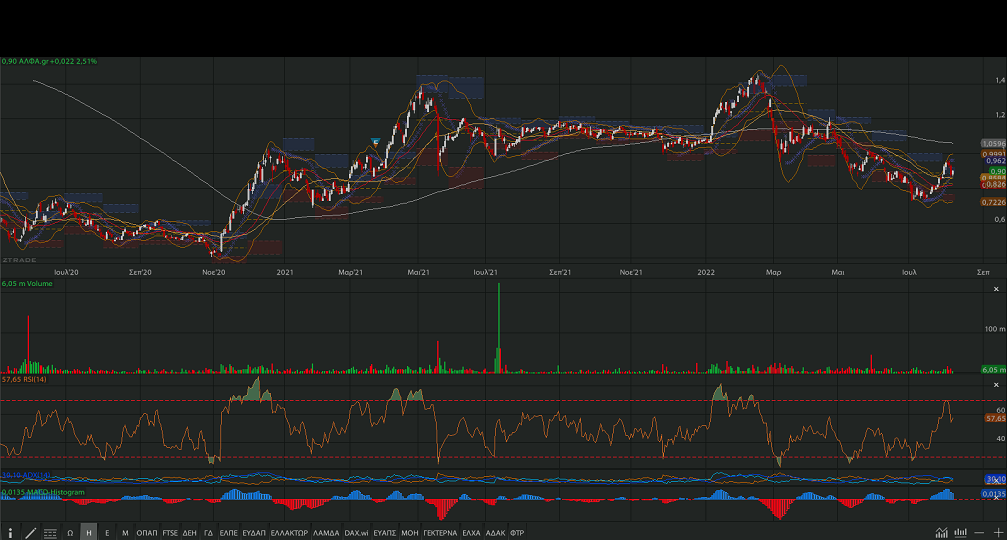
Task: Switch to hourly Ω timeframe
Action: (70, 533)
